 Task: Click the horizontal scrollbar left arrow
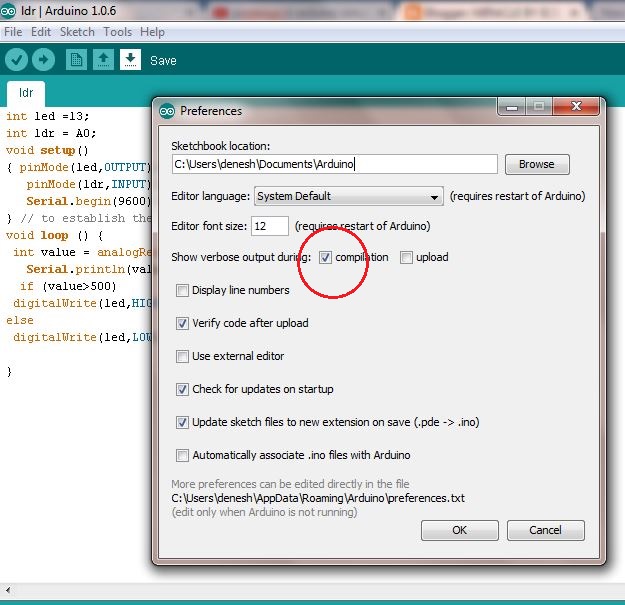8,590
